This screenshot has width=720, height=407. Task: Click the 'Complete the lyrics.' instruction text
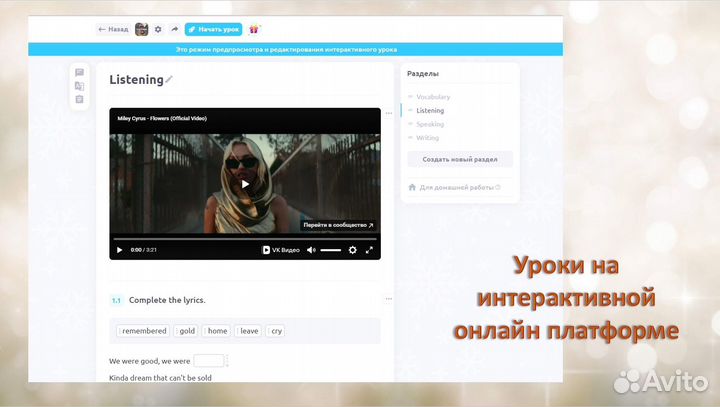pyautogui.click(x=167, y=300)
